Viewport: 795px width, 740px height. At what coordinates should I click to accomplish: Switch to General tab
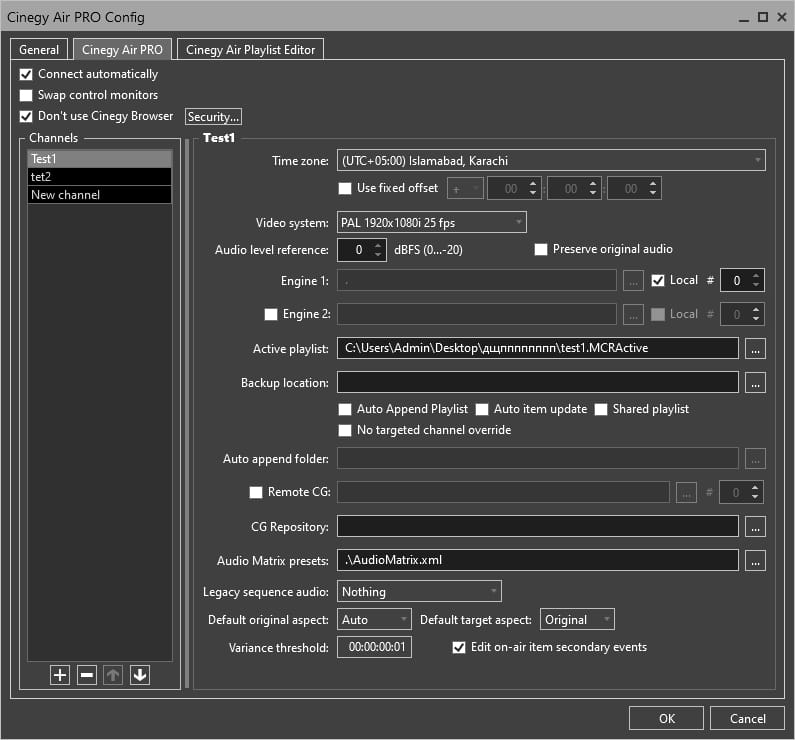(39, 50)
